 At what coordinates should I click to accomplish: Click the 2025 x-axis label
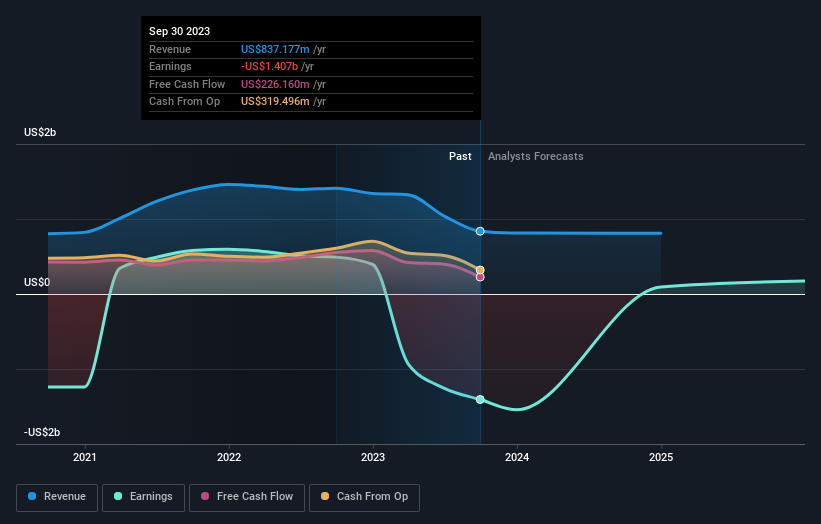click(661, 458)
